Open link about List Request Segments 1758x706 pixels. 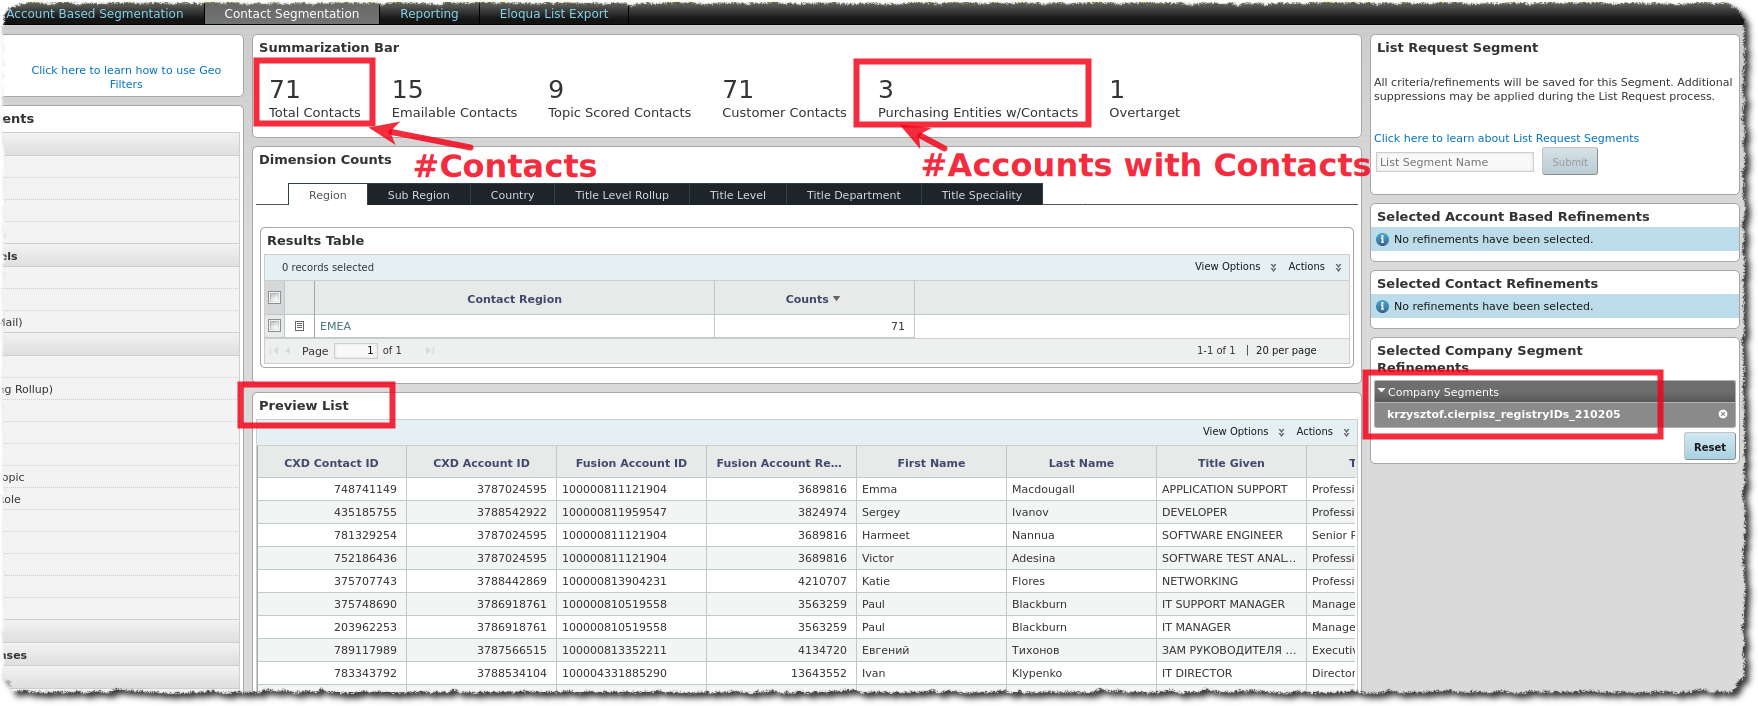pyautogui.click(x=1505, y=138)
